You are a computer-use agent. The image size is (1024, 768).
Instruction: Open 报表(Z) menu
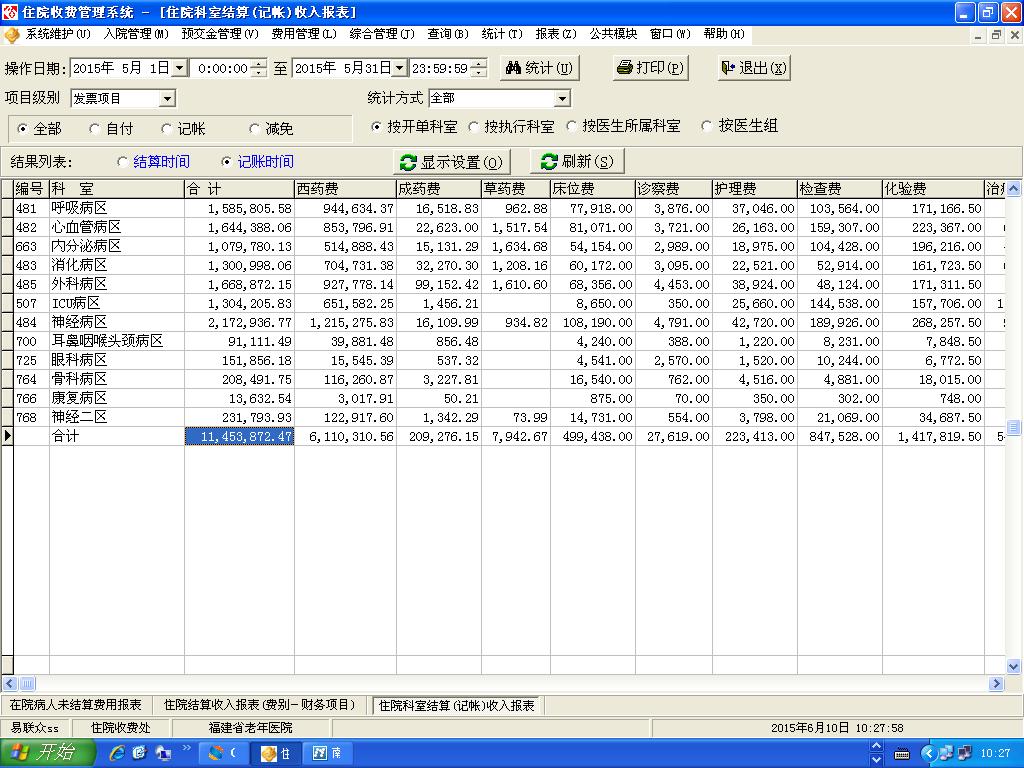(x=556, y=34)
